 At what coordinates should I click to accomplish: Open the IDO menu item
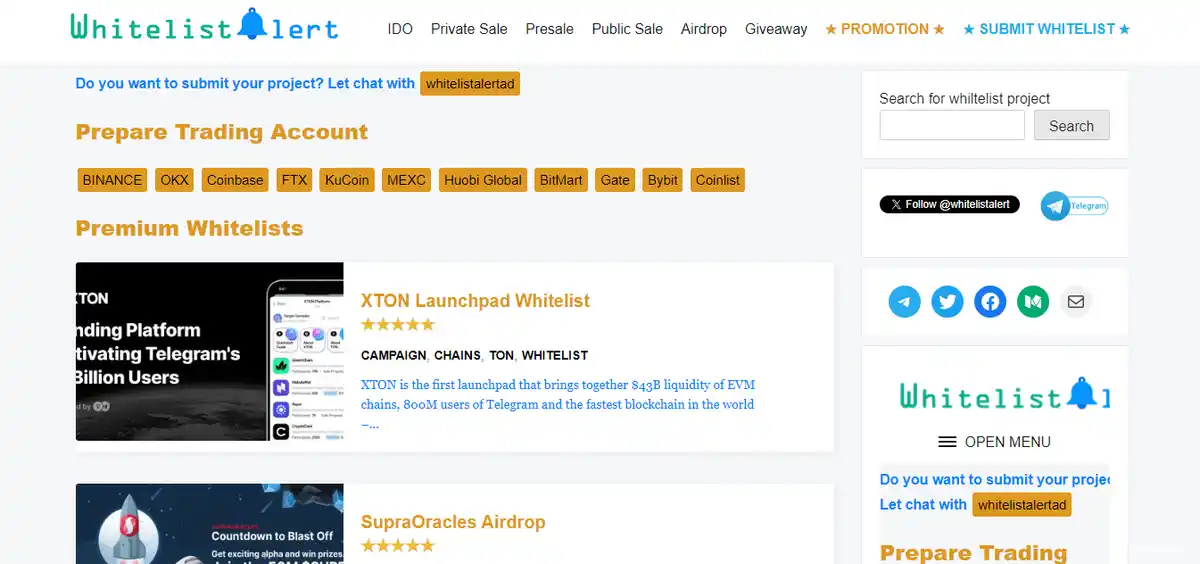coord(400,29)
